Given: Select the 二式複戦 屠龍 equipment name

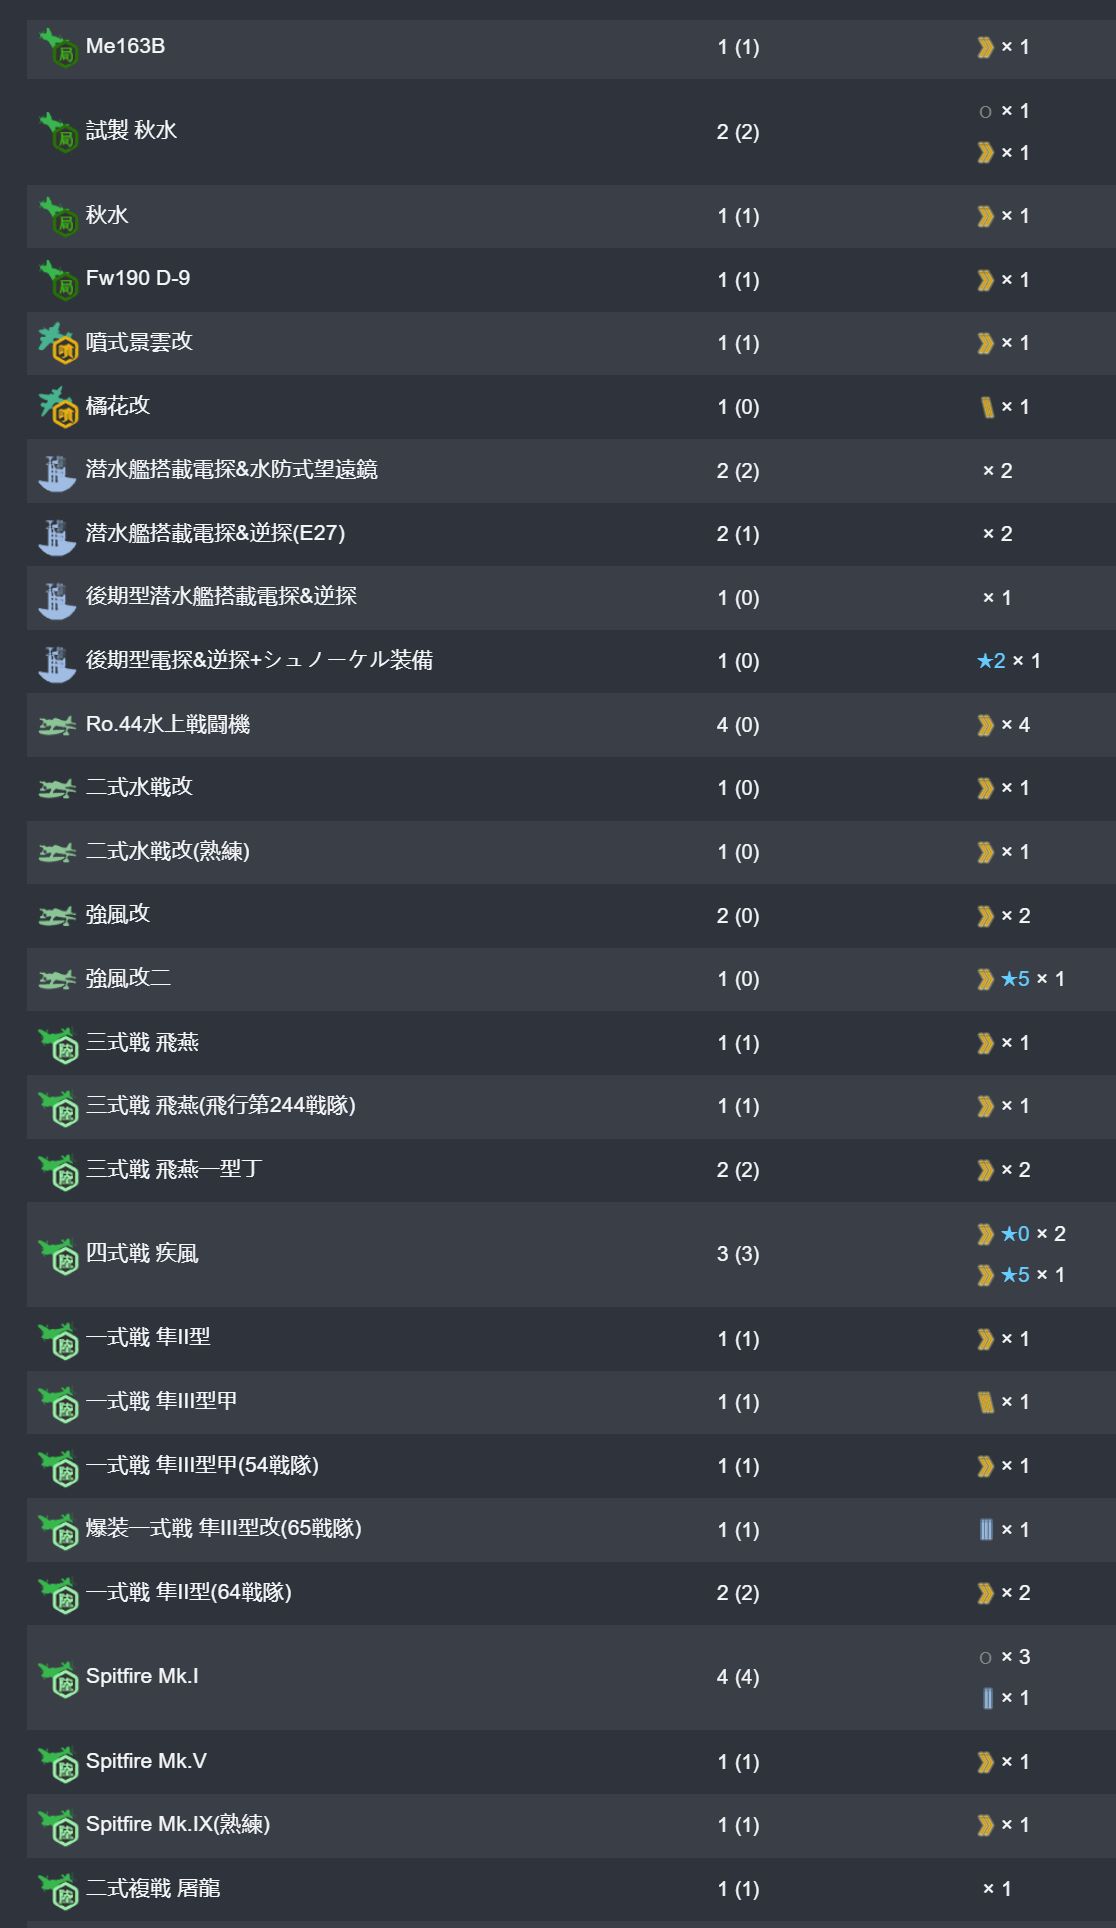Looking at the screenshot, I should 153,1888.
